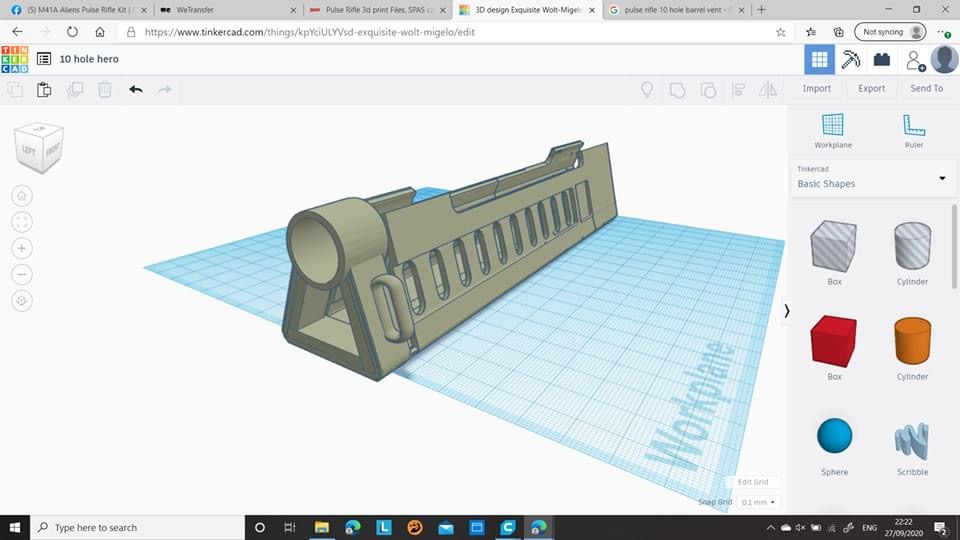Open browser settings and more menu
This screenshot has height=540, width=960.
coord(943,32)
